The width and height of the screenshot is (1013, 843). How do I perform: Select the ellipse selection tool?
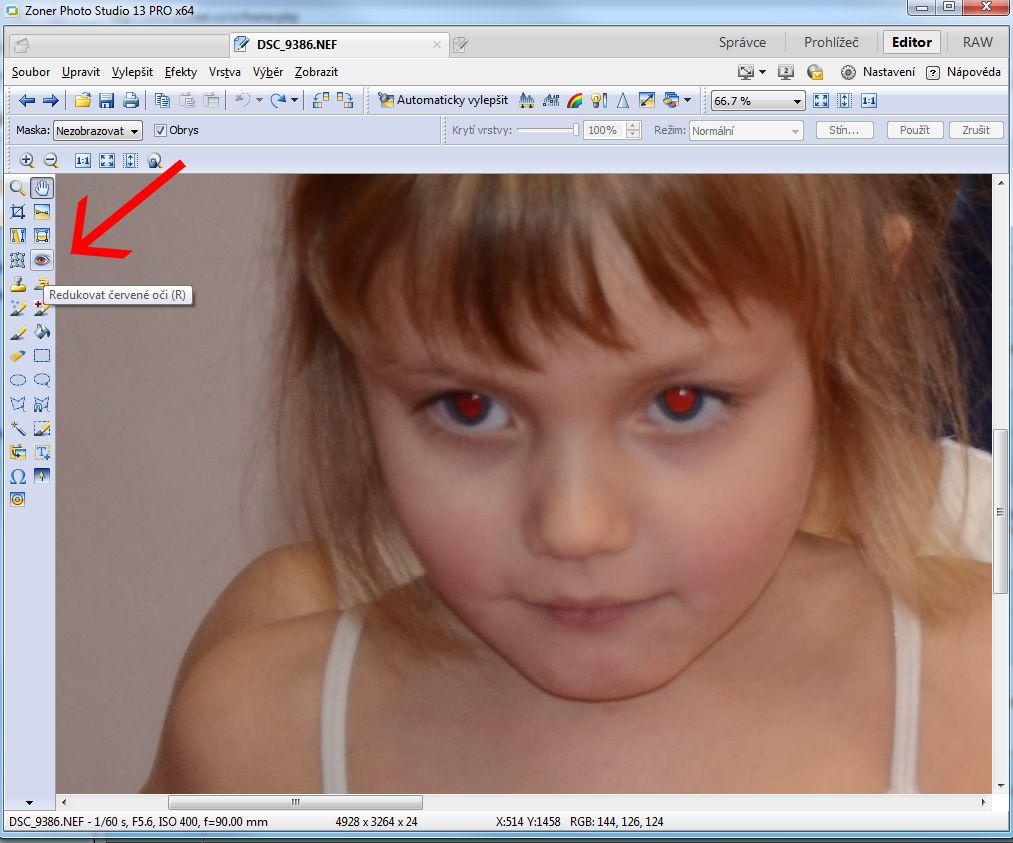click(17, 380)
